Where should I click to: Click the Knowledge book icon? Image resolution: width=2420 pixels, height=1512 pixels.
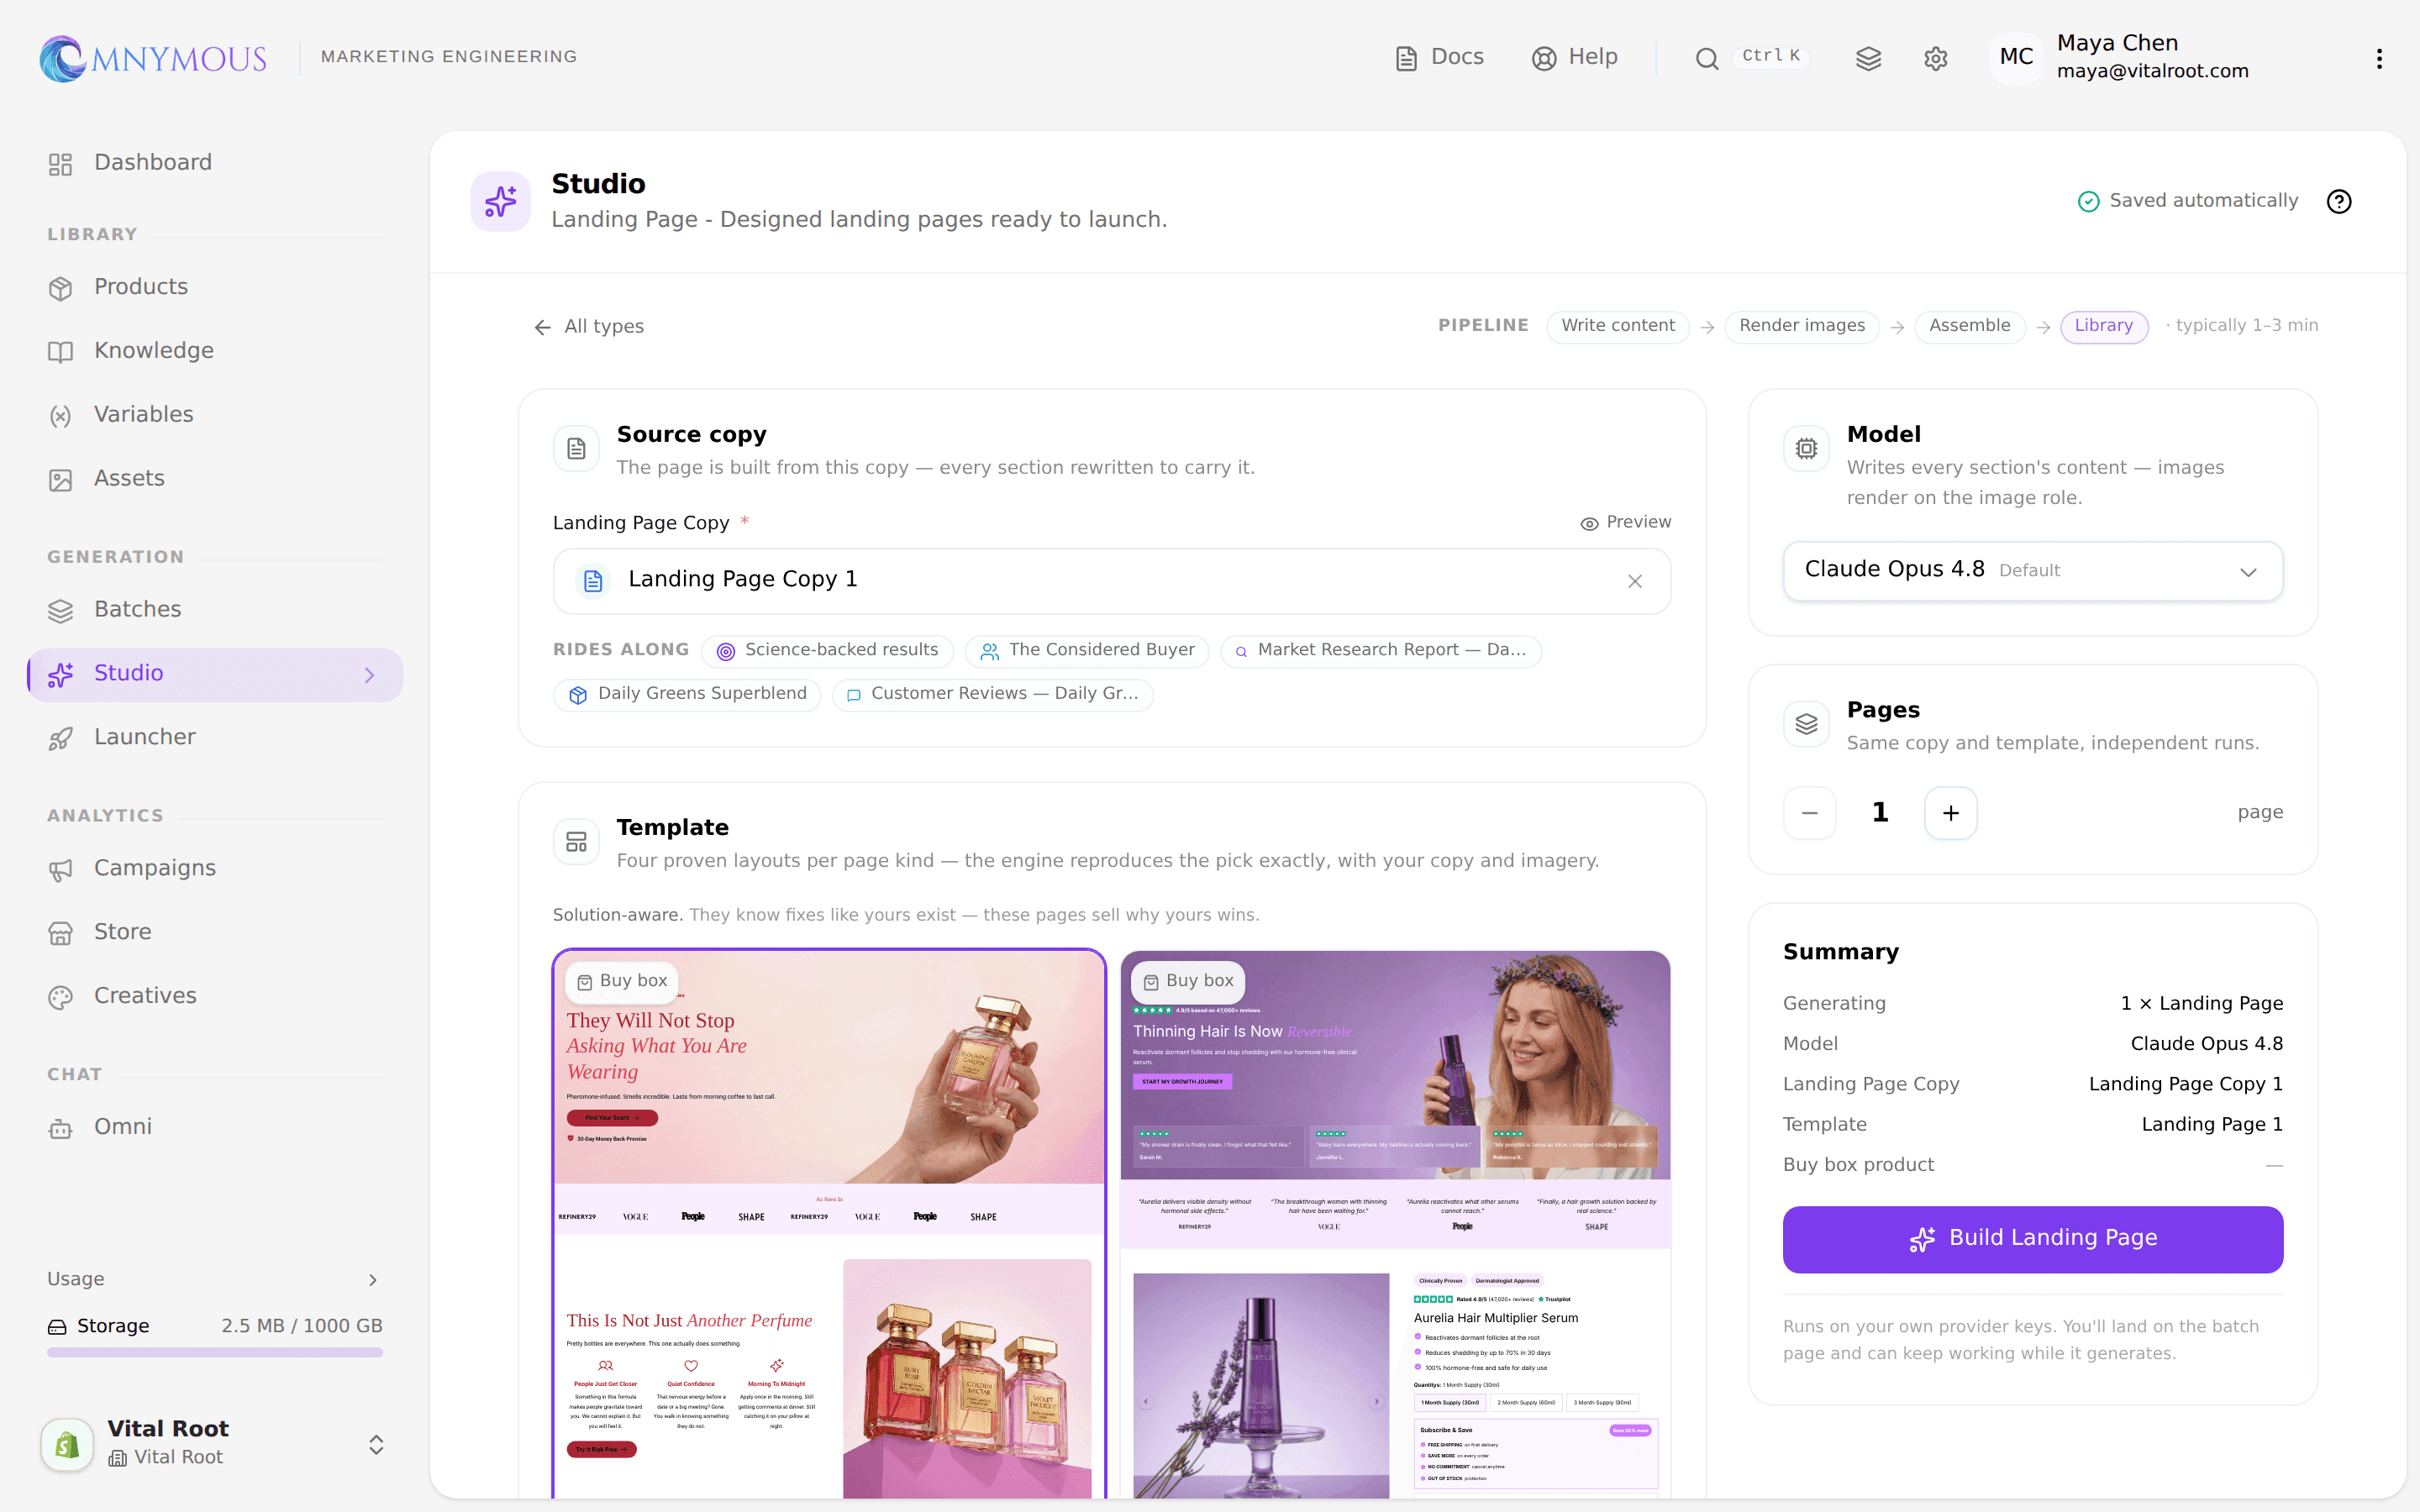61,352
